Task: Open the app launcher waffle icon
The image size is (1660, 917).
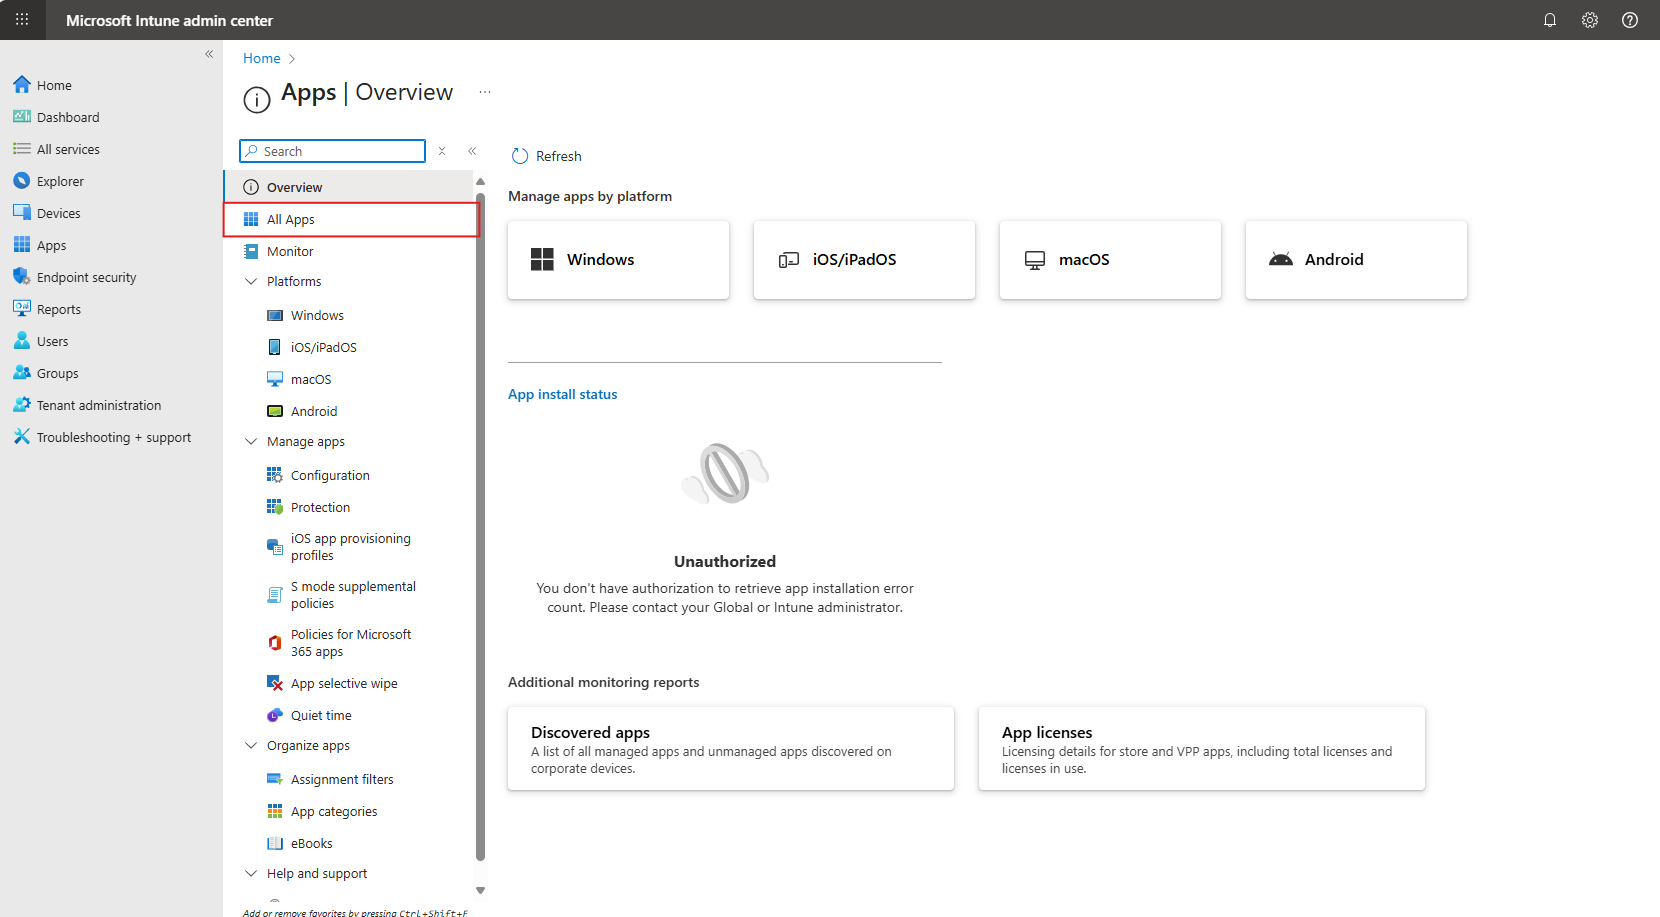Action: [22, 20]
